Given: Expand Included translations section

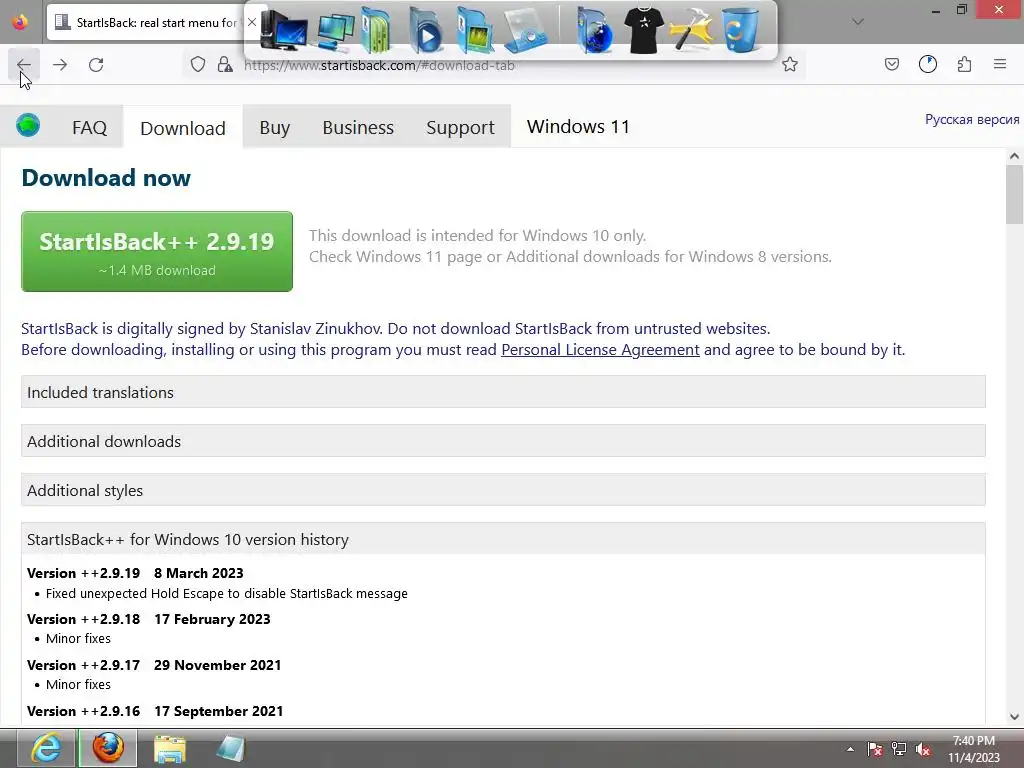Looking at the screenshot, I should (503, 392).
